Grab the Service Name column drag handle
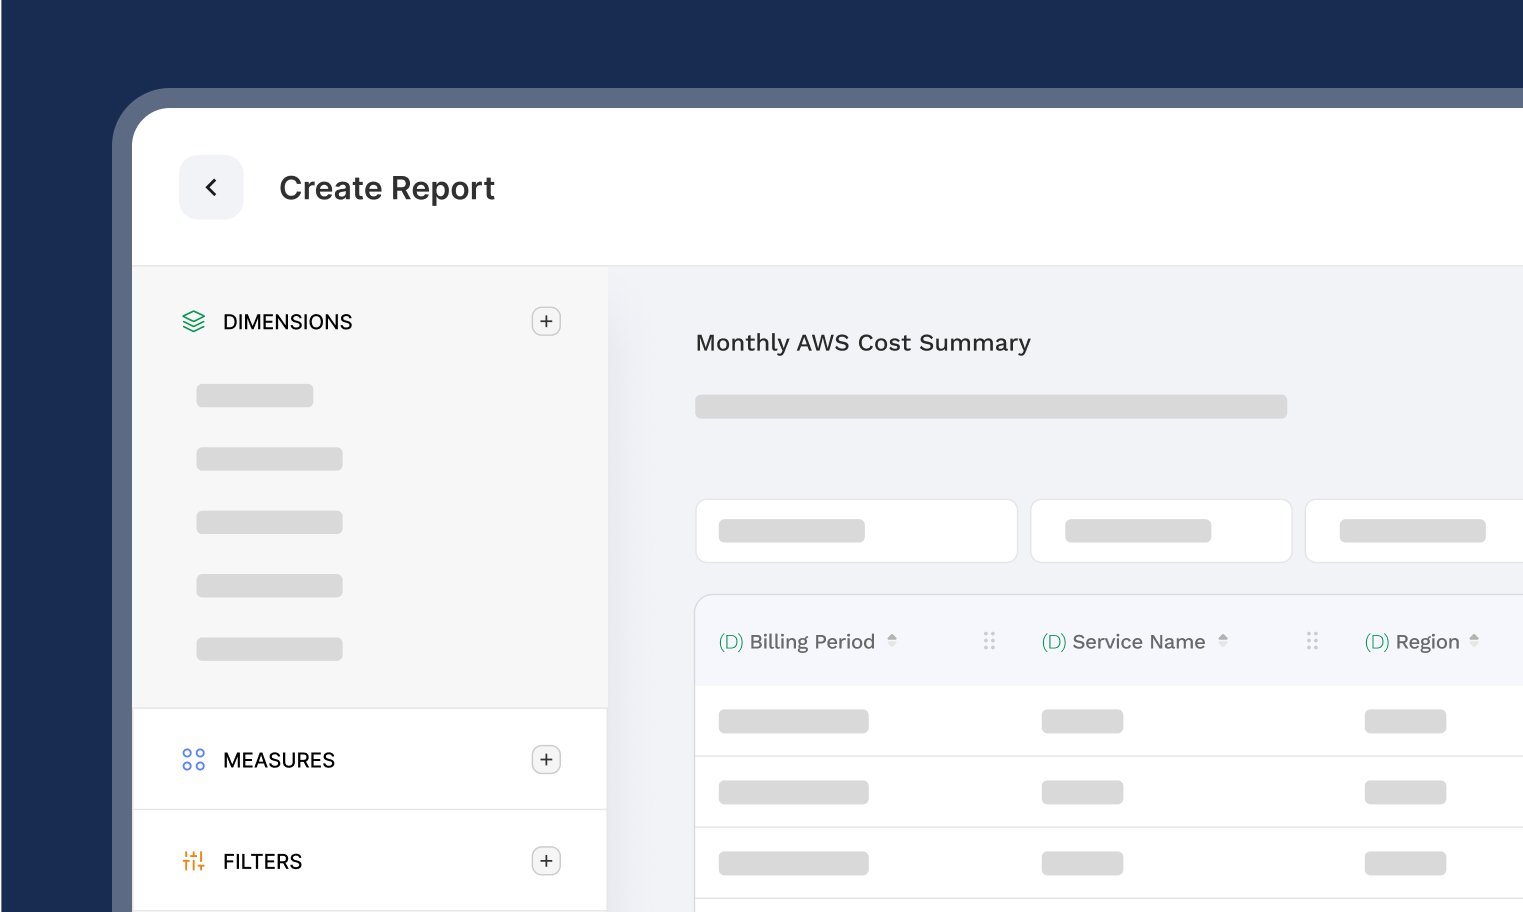The width and height of the screenshot is (1523, 912). point(1312,641)
